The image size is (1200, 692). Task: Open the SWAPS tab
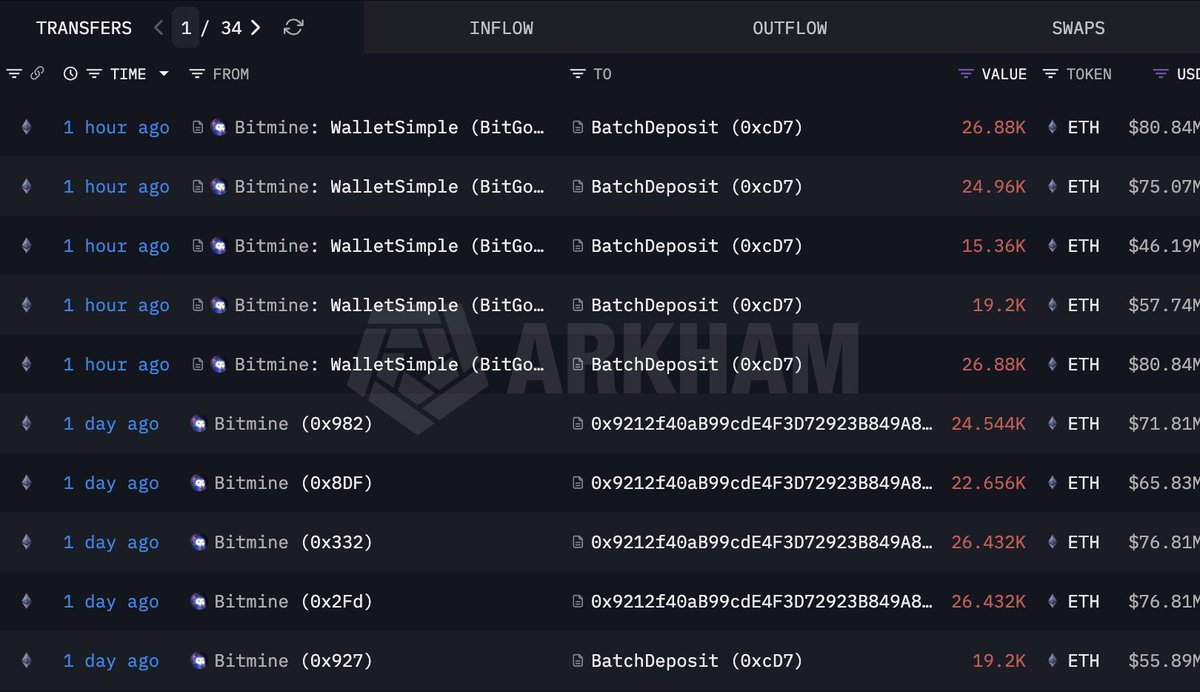click(1078, 28)
